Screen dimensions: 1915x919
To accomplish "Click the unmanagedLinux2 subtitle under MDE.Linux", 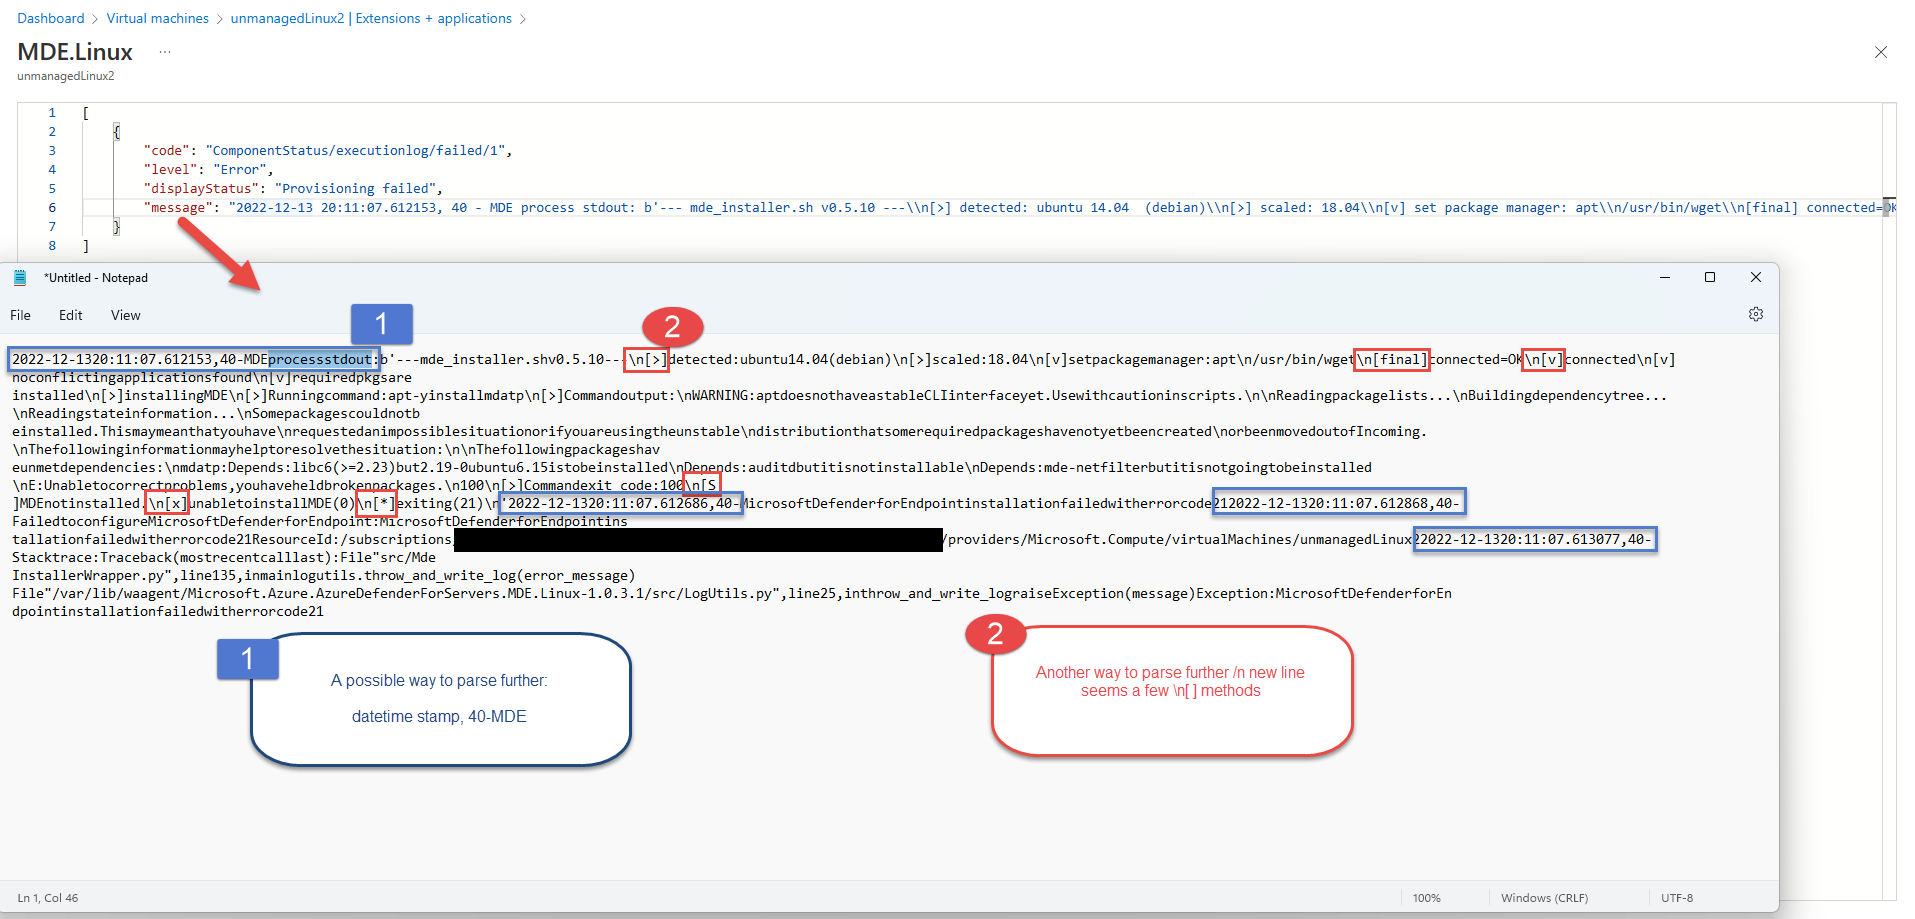I will tap(66, 76).
